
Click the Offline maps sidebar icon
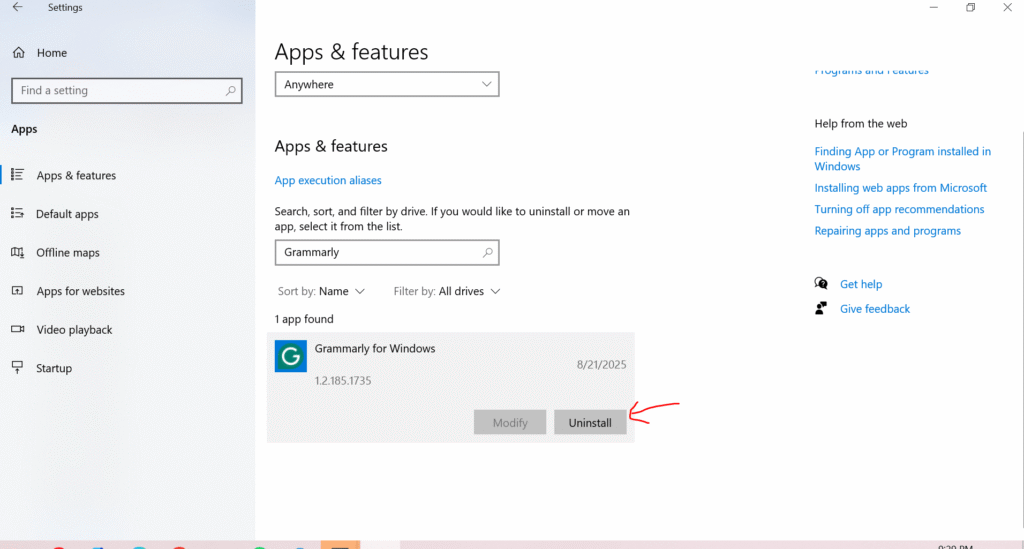(x=17, y=253)
